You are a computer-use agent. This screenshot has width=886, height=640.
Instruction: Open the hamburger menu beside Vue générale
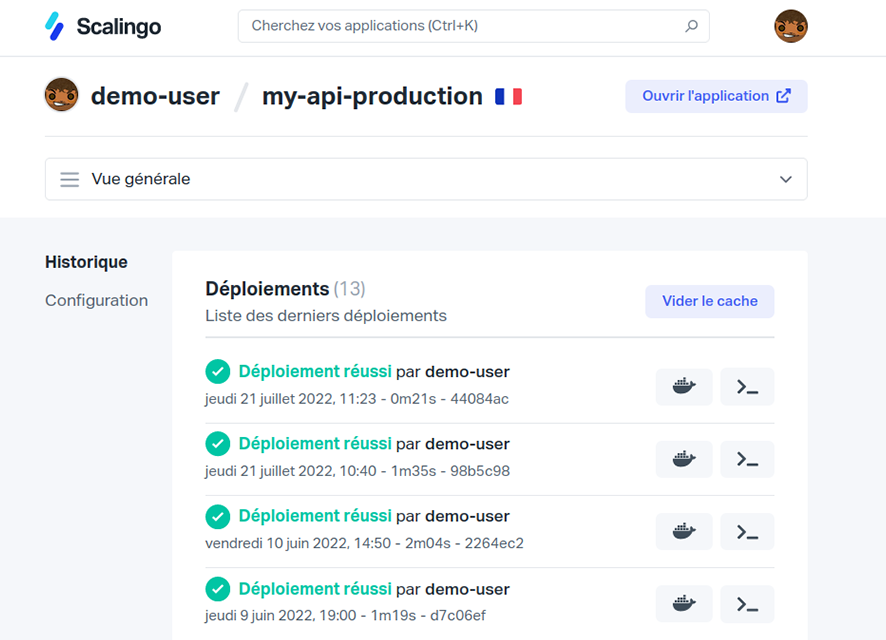pos(70,180)
